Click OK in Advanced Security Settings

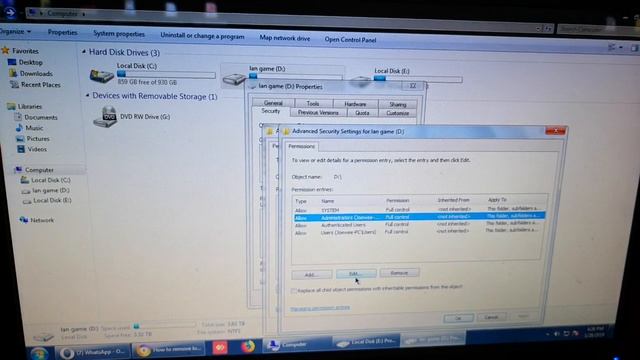[x=458, y=318]
